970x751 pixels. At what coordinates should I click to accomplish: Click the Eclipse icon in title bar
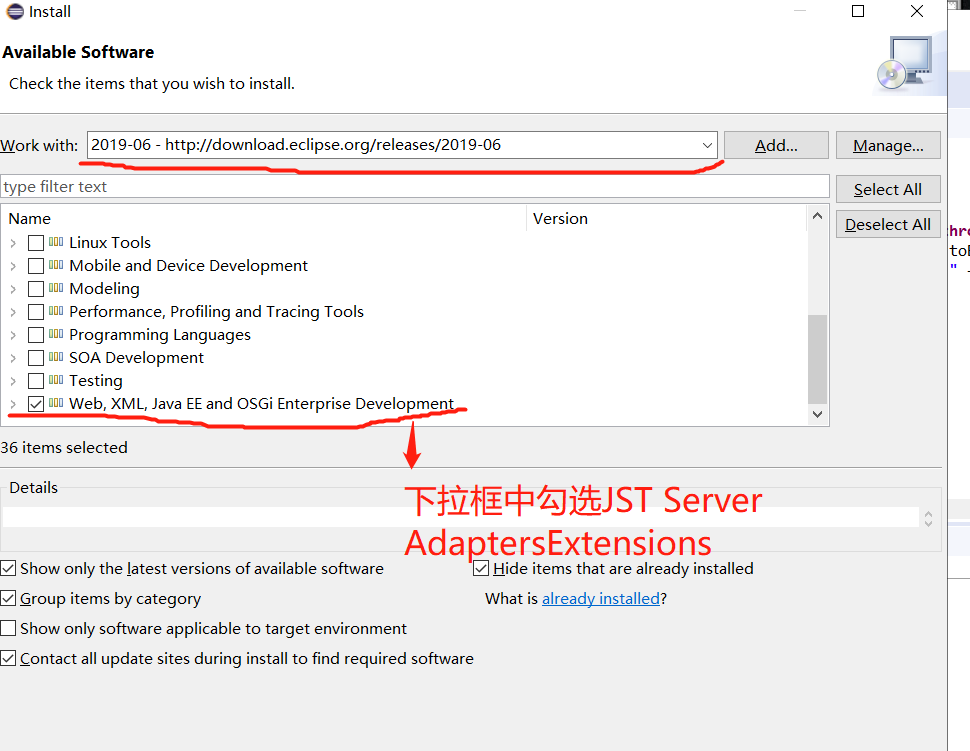point(15,12)
